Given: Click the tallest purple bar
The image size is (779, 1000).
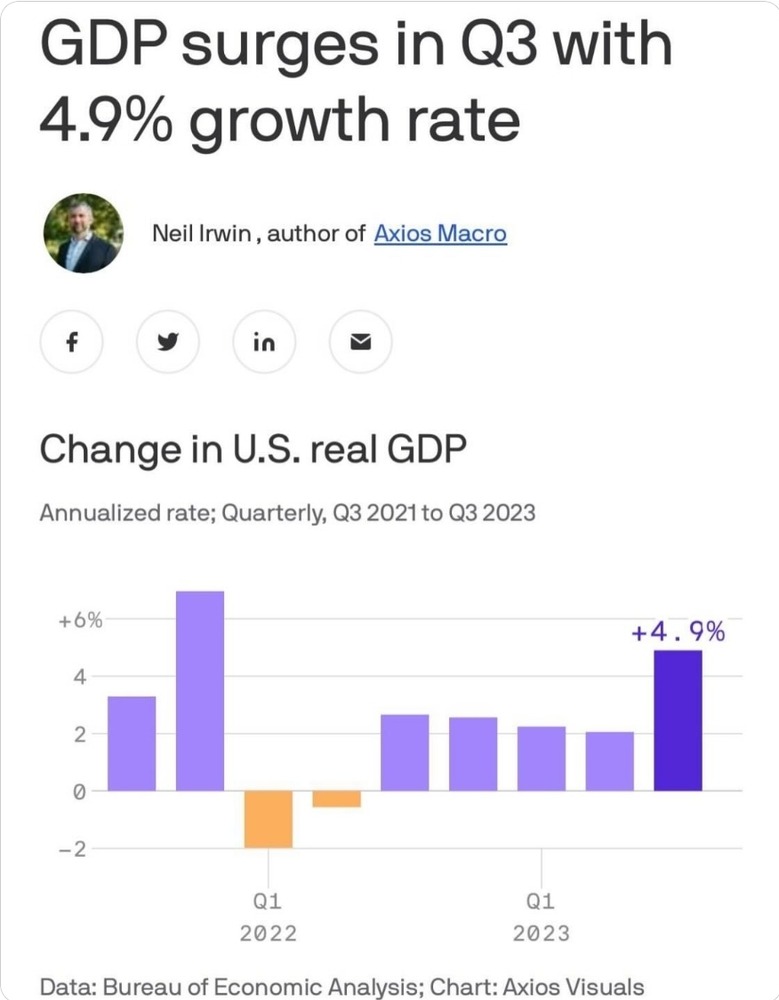Looking at the screenshot, I should 200,690.
